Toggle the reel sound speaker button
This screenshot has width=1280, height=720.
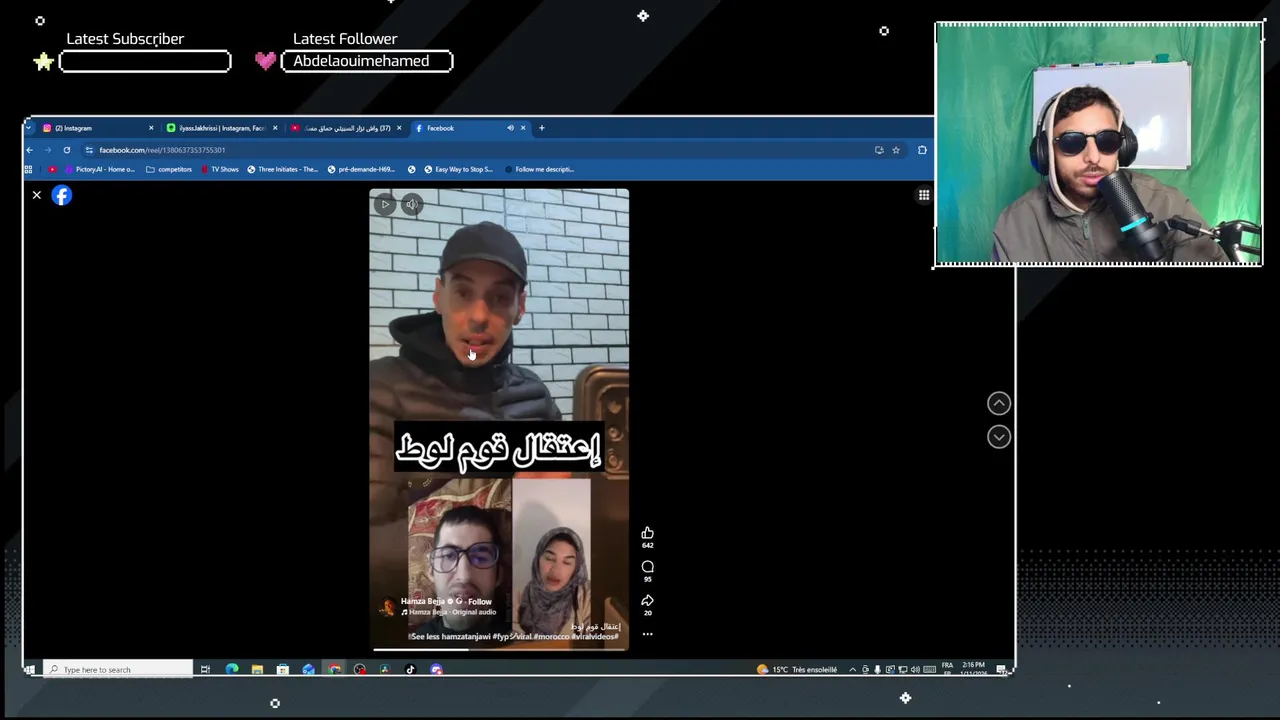point(411,204)
